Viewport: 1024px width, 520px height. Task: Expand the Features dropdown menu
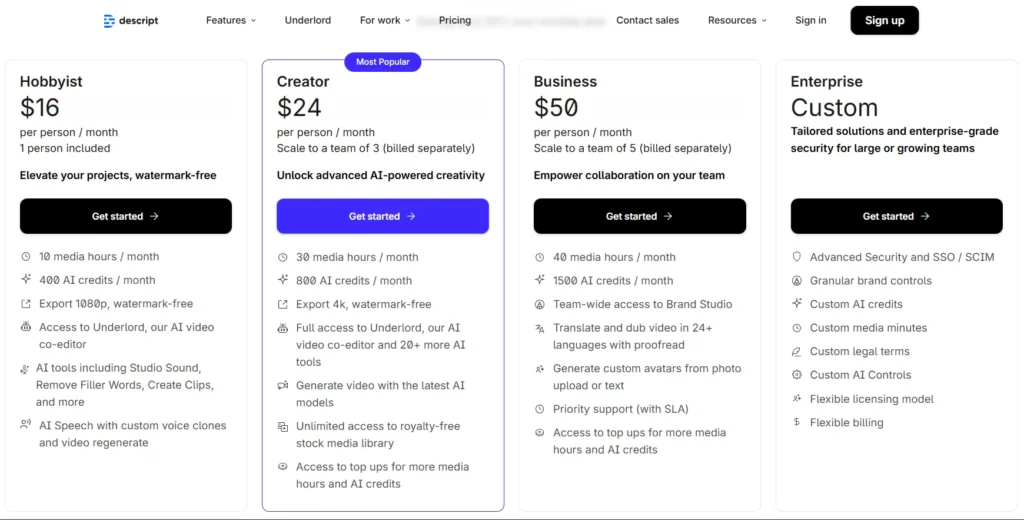pos(231,20)
